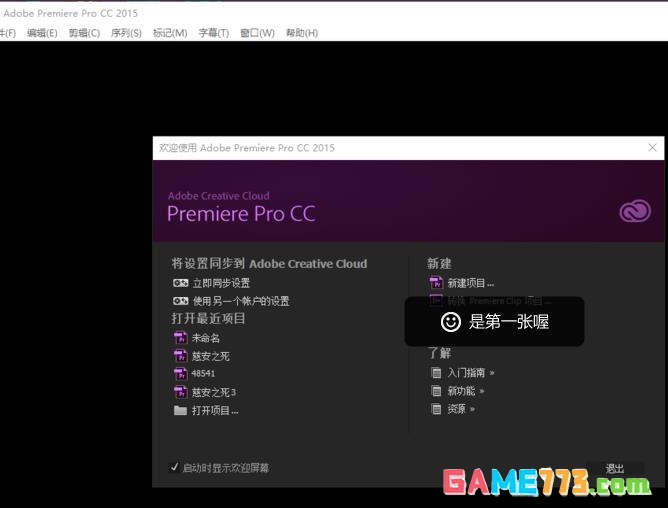Open recent project 未命名

point(206,338)
